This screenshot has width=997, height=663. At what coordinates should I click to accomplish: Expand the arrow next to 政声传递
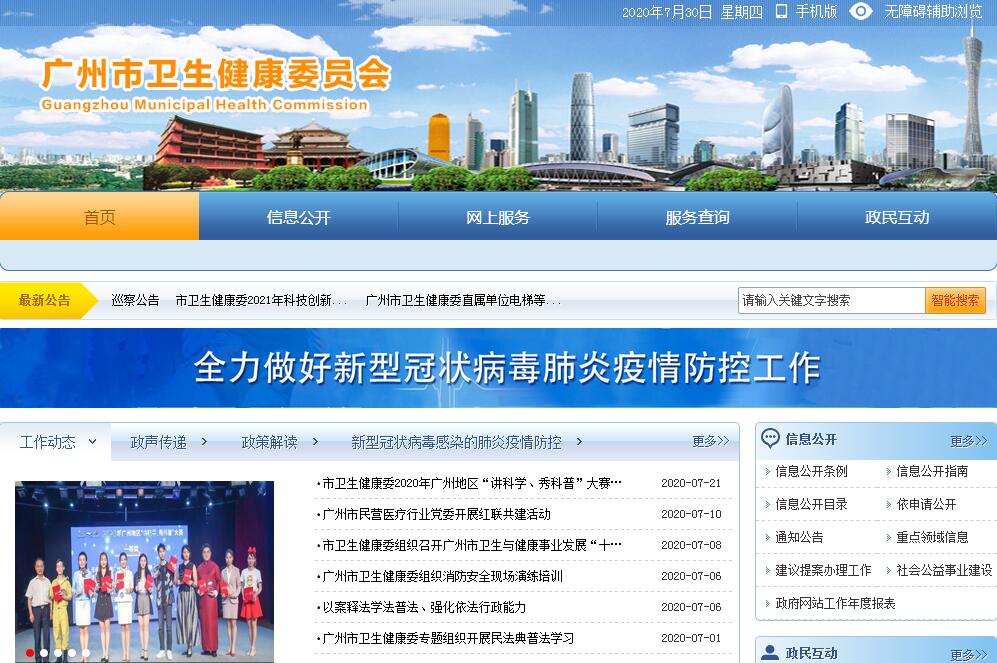(203, 441)
